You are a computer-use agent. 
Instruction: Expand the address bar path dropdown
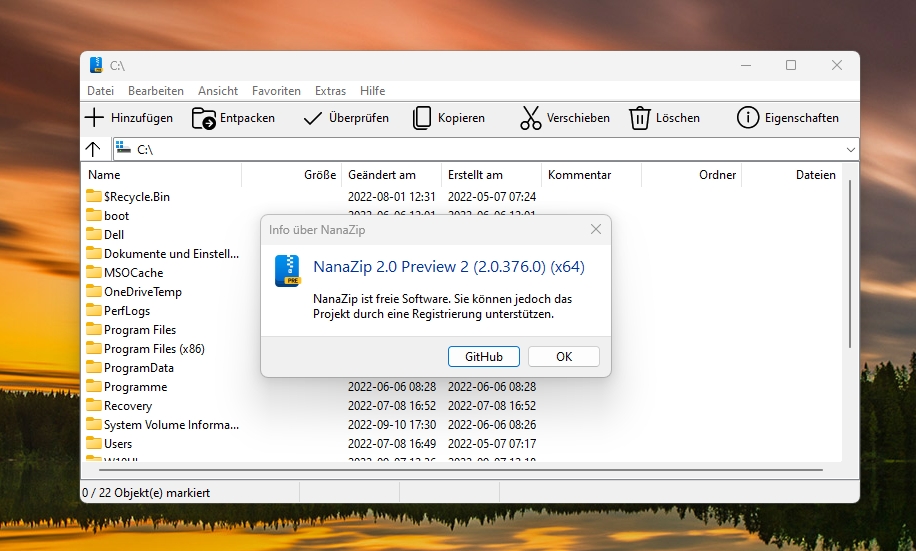point(851,150)
